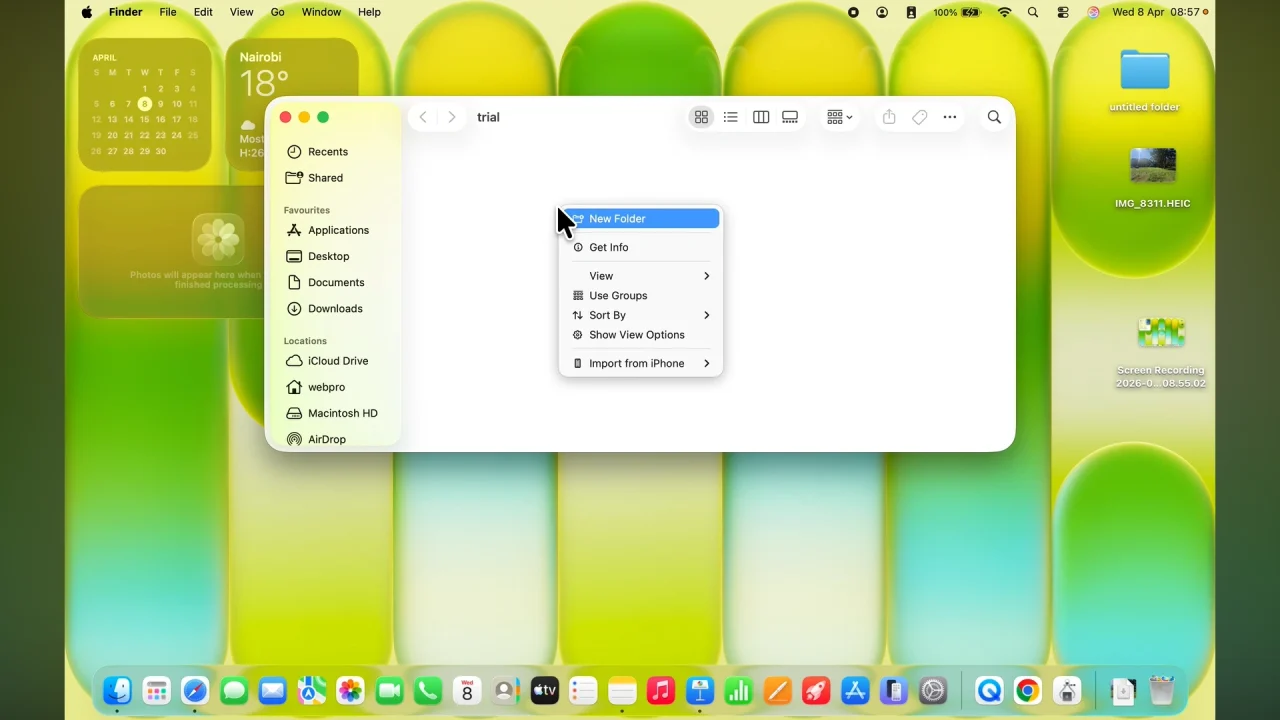Switch to list view in the Finder toolbar
The width and height of the screenshot is (1280, 720).
(731, 117)
